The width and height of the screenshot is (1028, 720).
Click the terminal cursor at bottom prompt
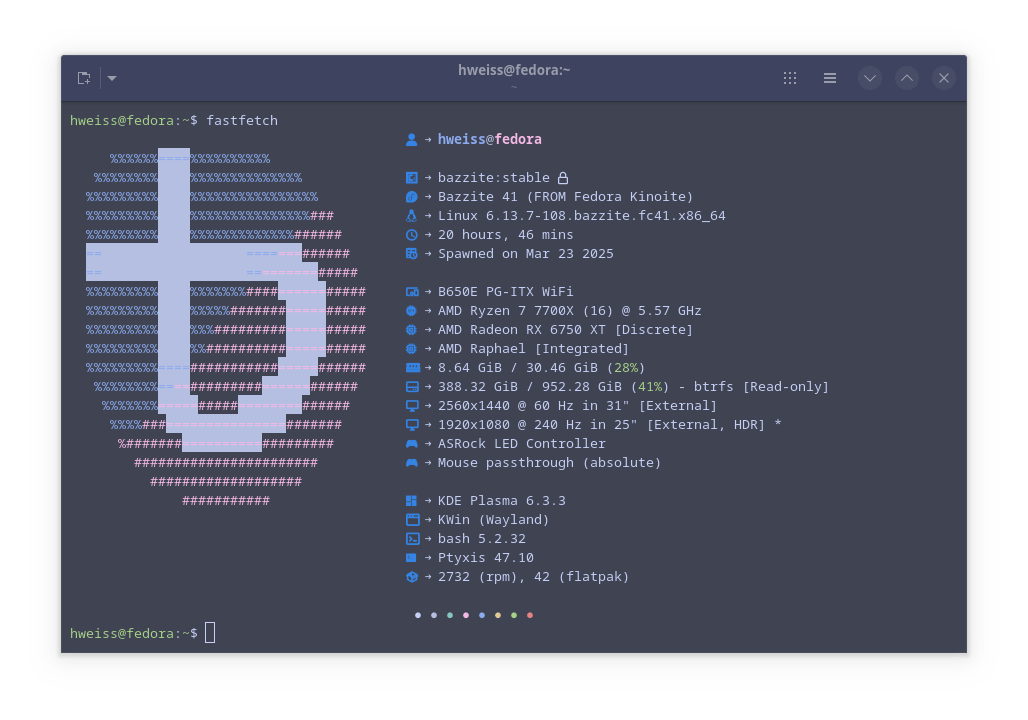pos(210,633)
